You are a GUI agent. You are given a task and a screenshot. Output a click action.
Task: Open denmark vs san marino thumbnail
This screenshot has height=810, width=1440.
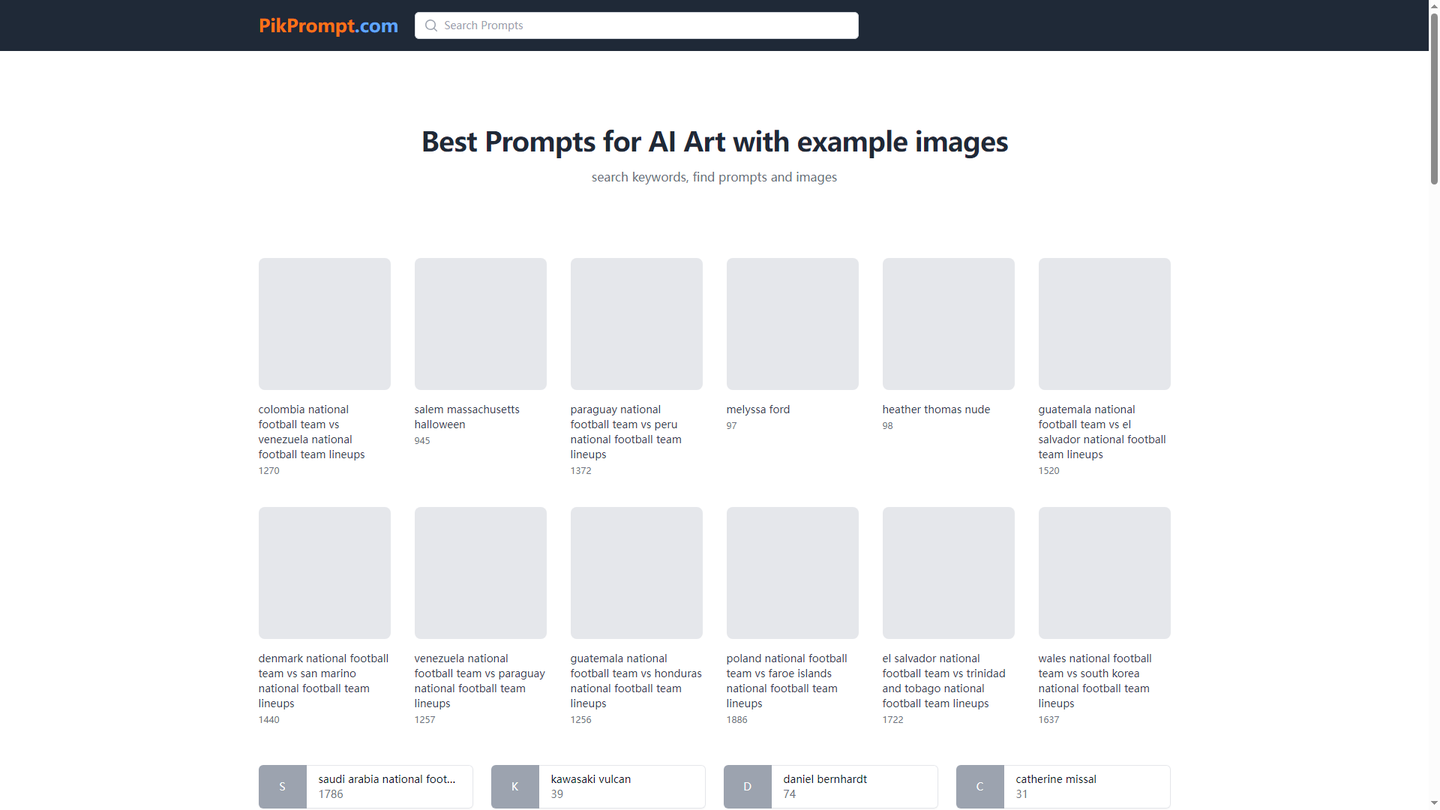coord(324,573)
